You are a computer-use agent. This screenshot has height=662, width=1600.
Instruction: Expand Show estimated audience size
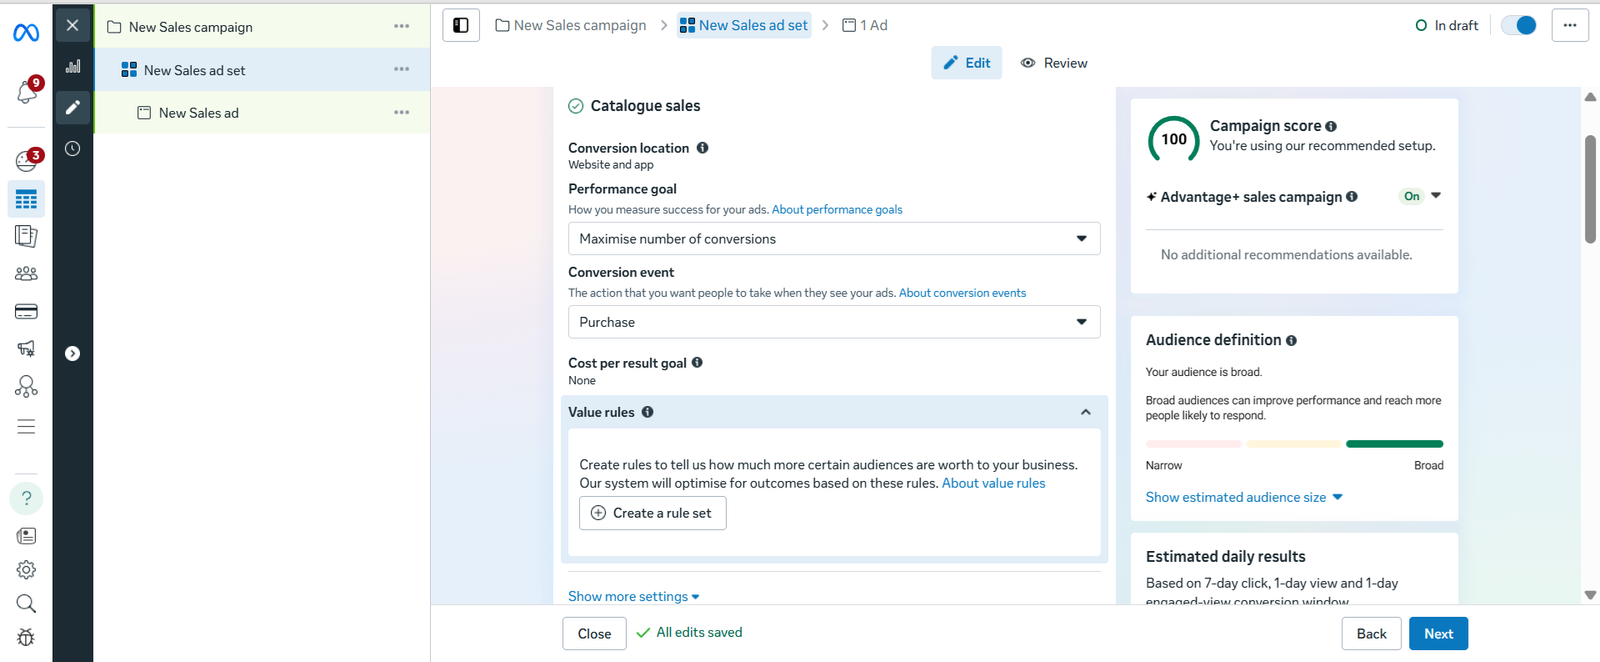coord(1243,497)
